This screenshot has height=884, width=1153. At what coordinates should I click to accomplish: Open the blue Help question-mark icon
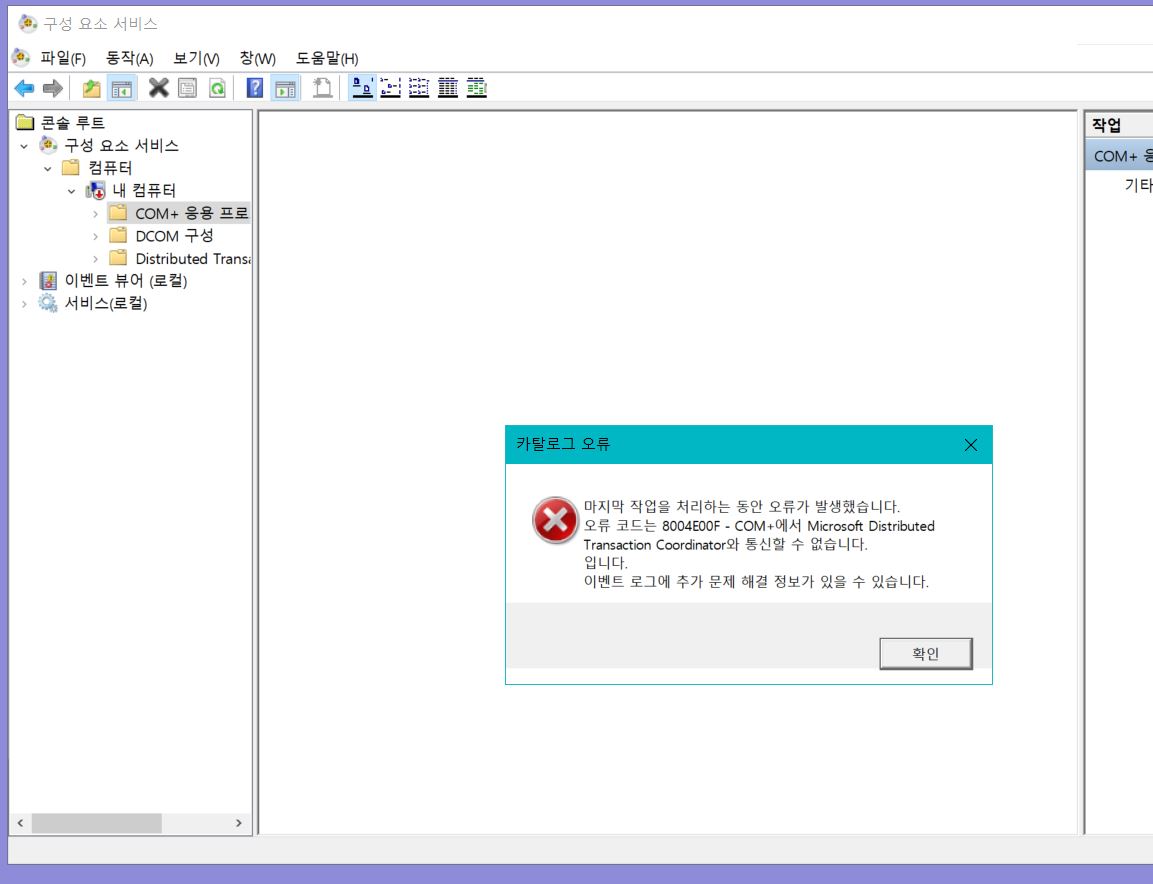[254, 88]
